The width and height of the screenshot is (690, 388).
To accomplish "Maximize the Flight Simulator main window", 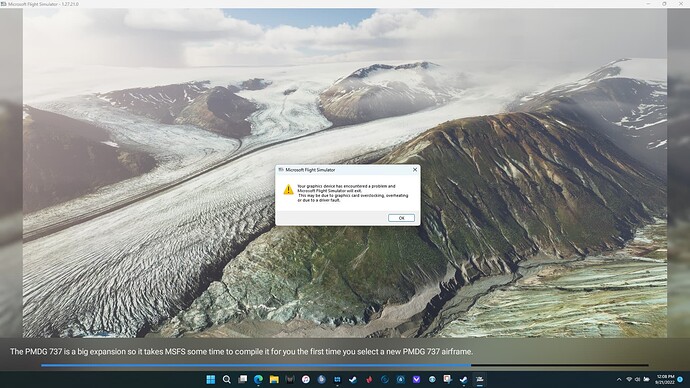I will pos(664,4).
